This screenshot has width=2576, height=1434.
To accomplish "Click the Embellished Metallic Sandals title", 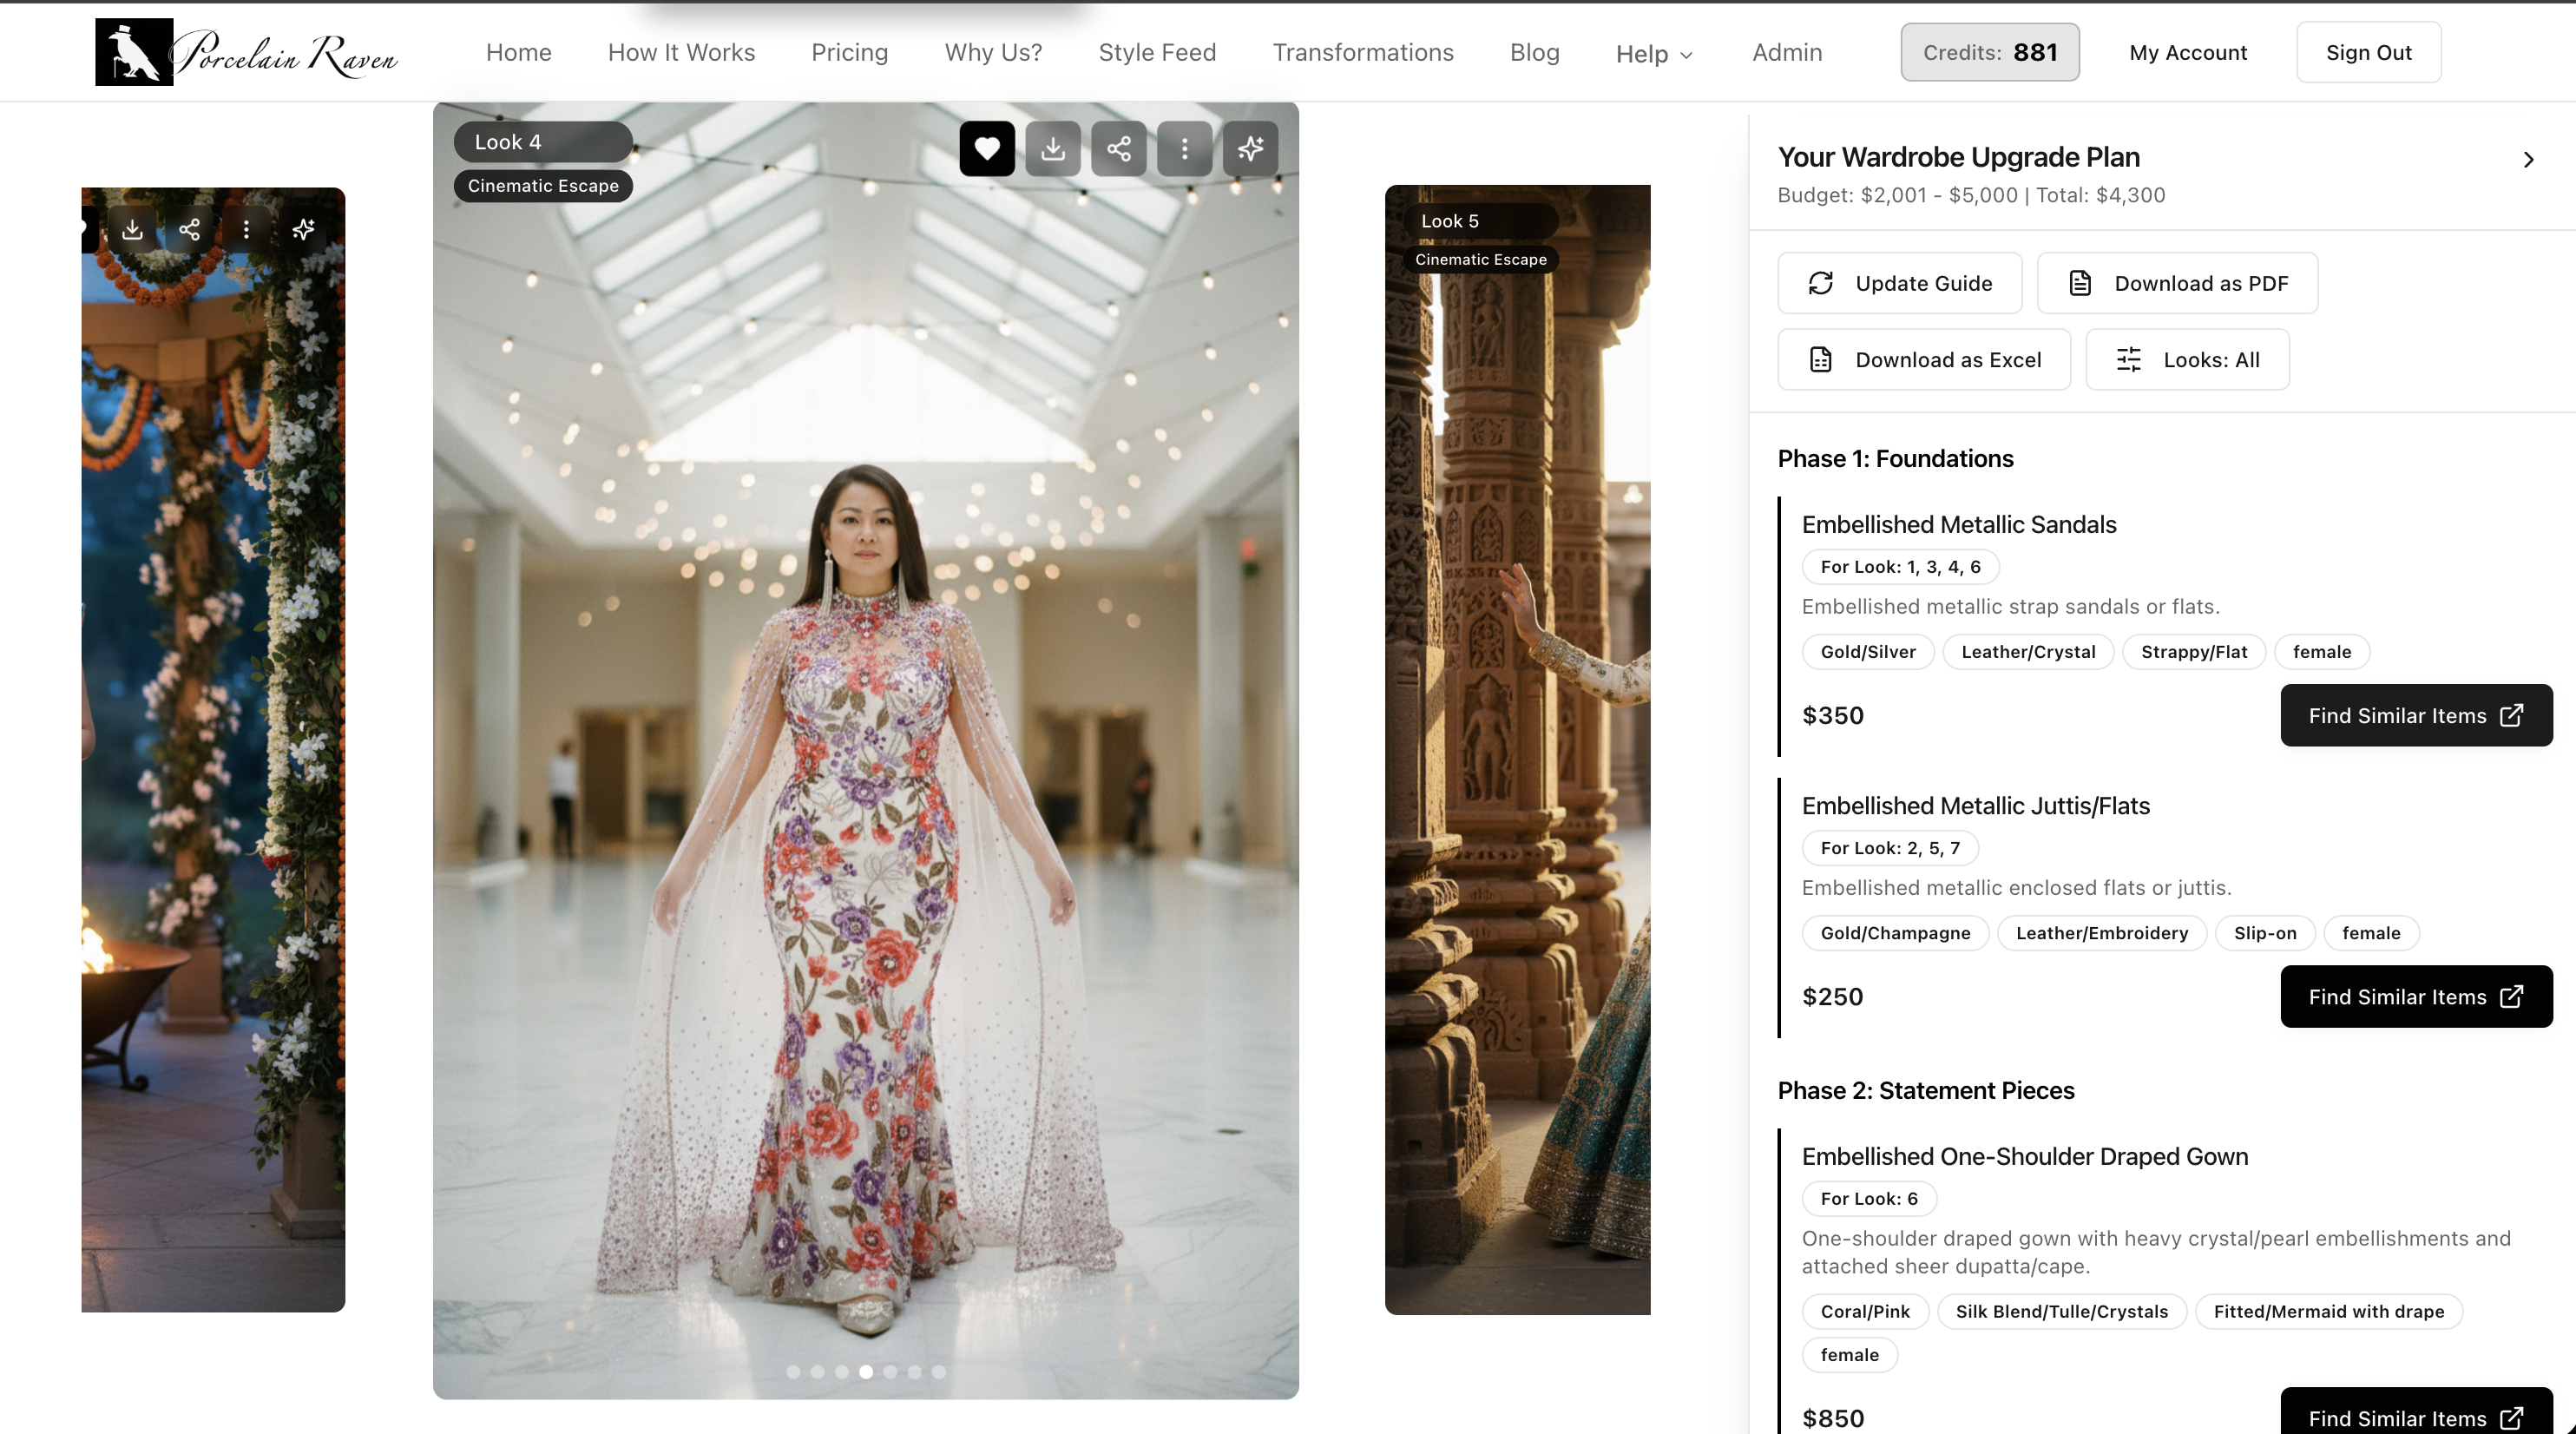I will click(x=1959, y=525).
